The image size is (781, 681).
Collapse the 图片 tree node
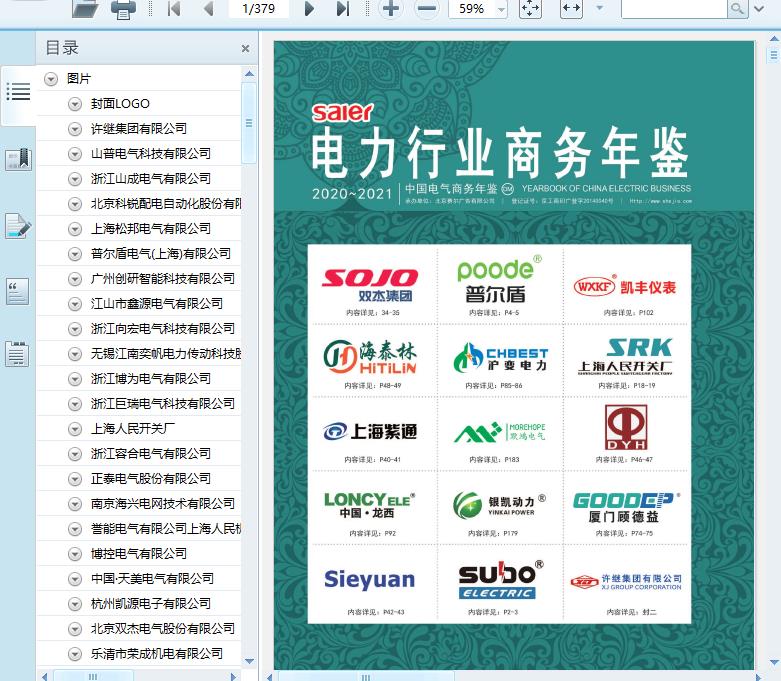tap(51, 79)
